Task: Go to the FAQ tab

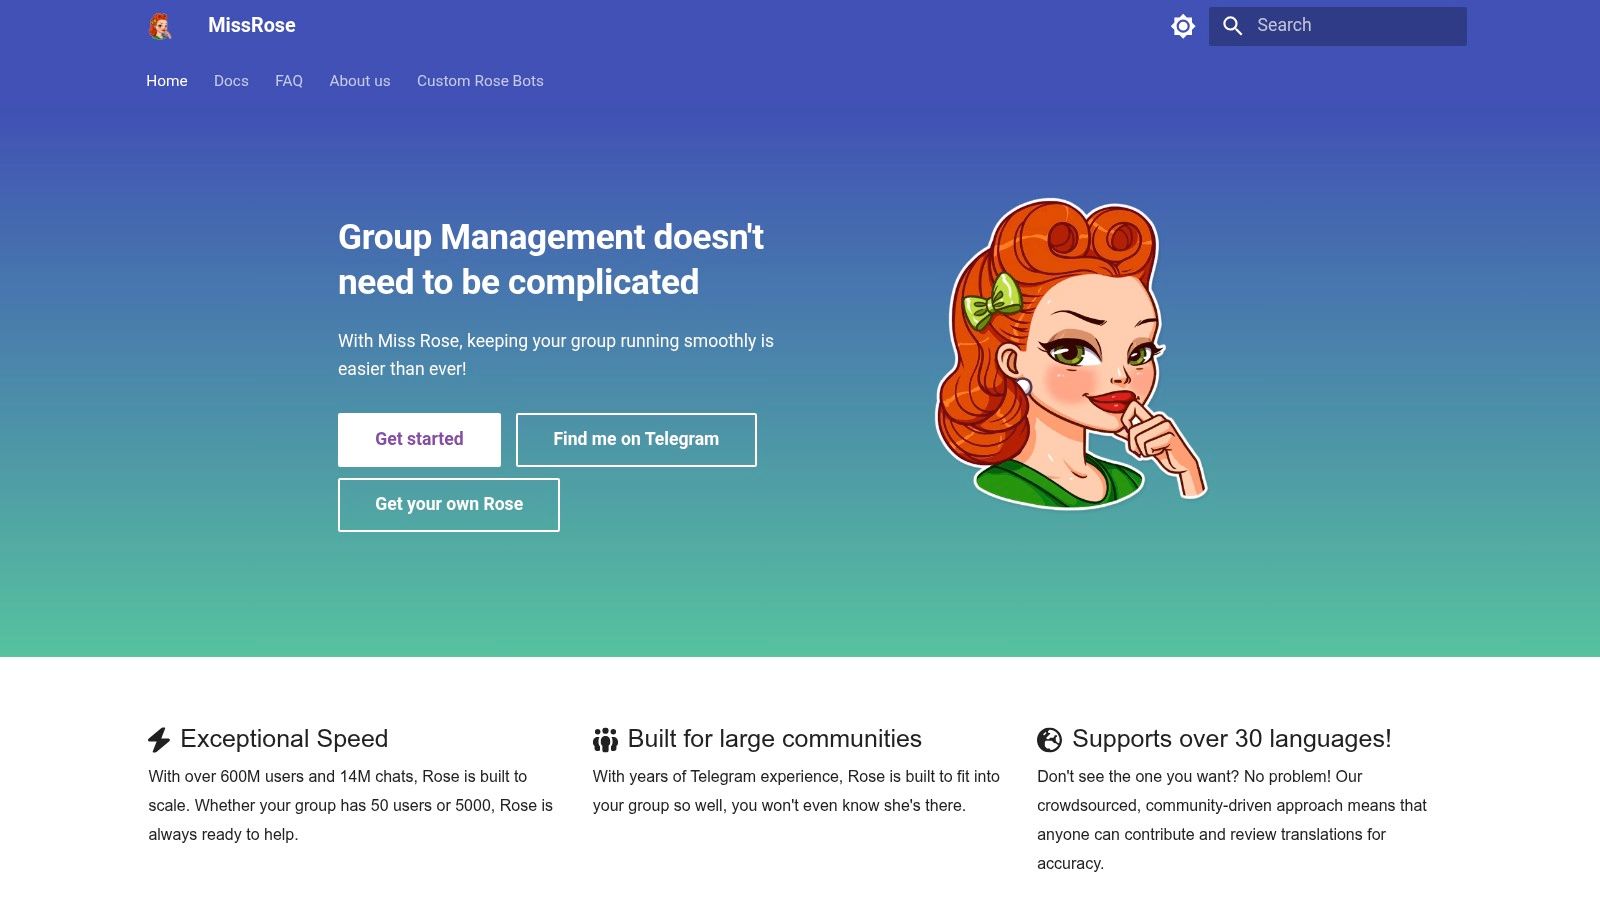Action: [289, 81]
